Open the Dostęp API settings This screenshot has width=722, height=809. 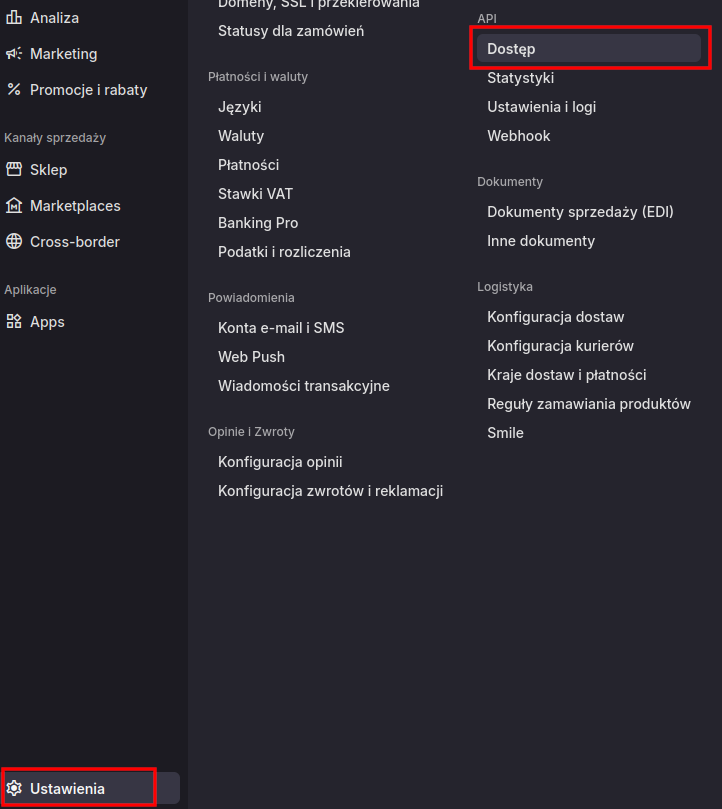[x=511, y=49]
